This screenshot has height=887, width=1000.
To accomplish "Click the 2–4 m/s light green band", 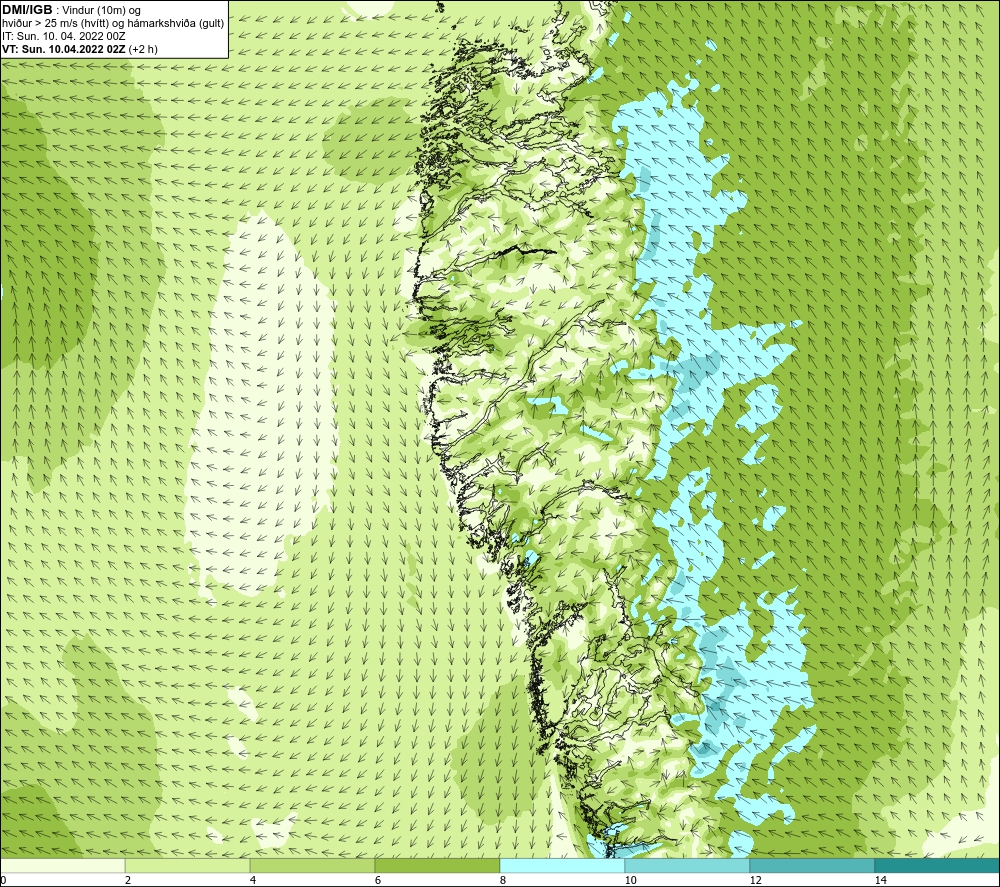I will point(187,865).
